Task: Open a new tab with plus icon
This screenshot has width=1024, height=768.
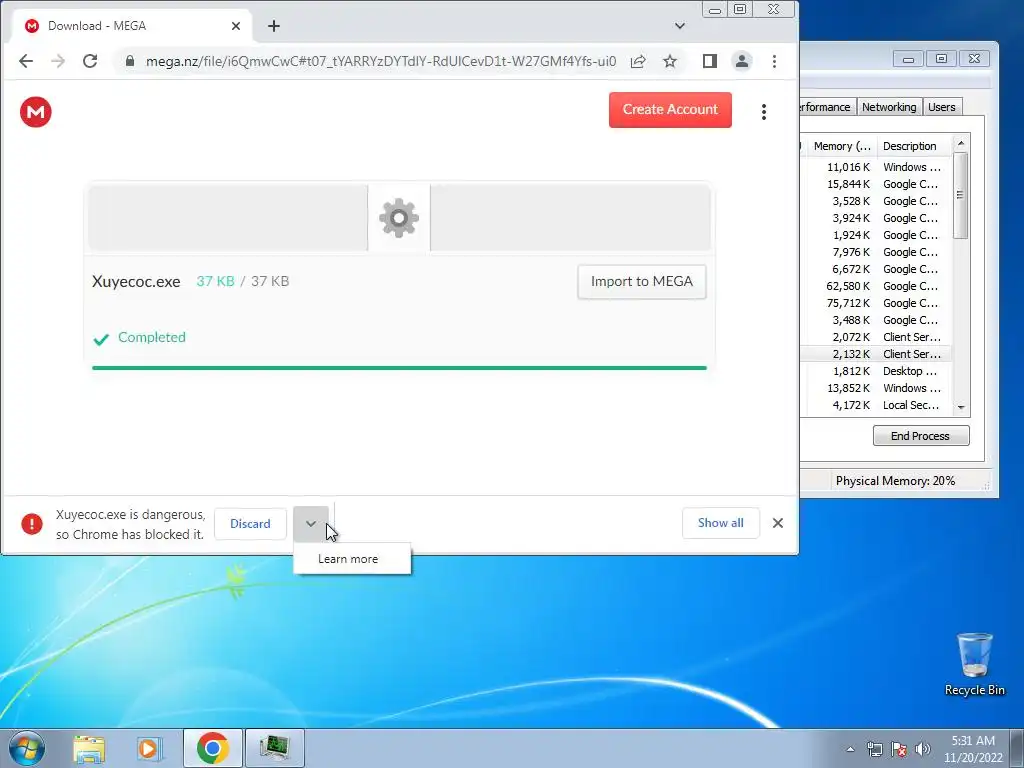Action: click(x=274, y=26)
